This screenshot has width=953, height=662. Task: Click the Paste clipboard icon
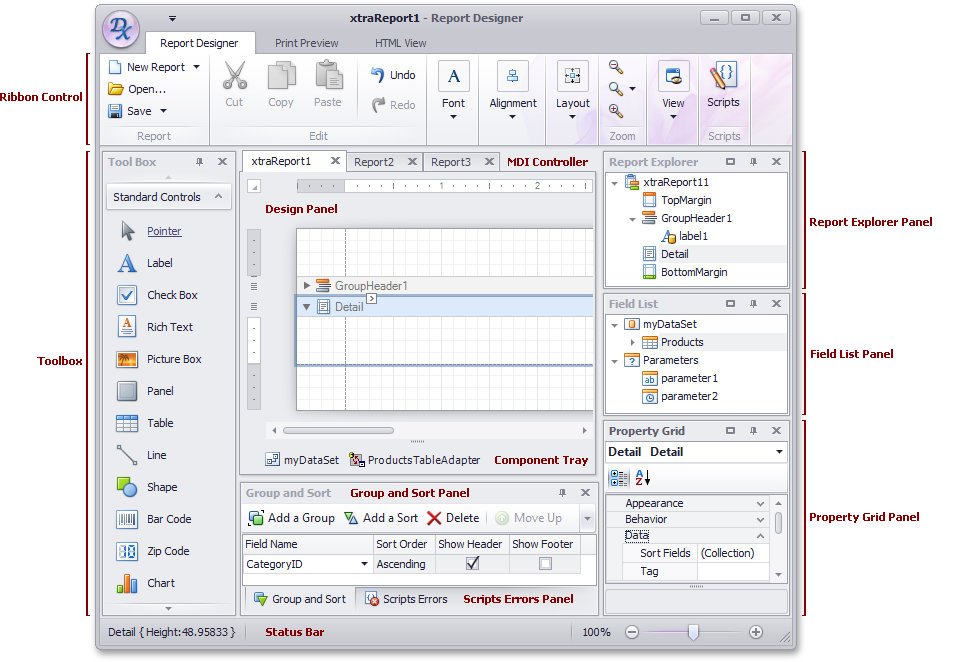click(x=329, y=75)
